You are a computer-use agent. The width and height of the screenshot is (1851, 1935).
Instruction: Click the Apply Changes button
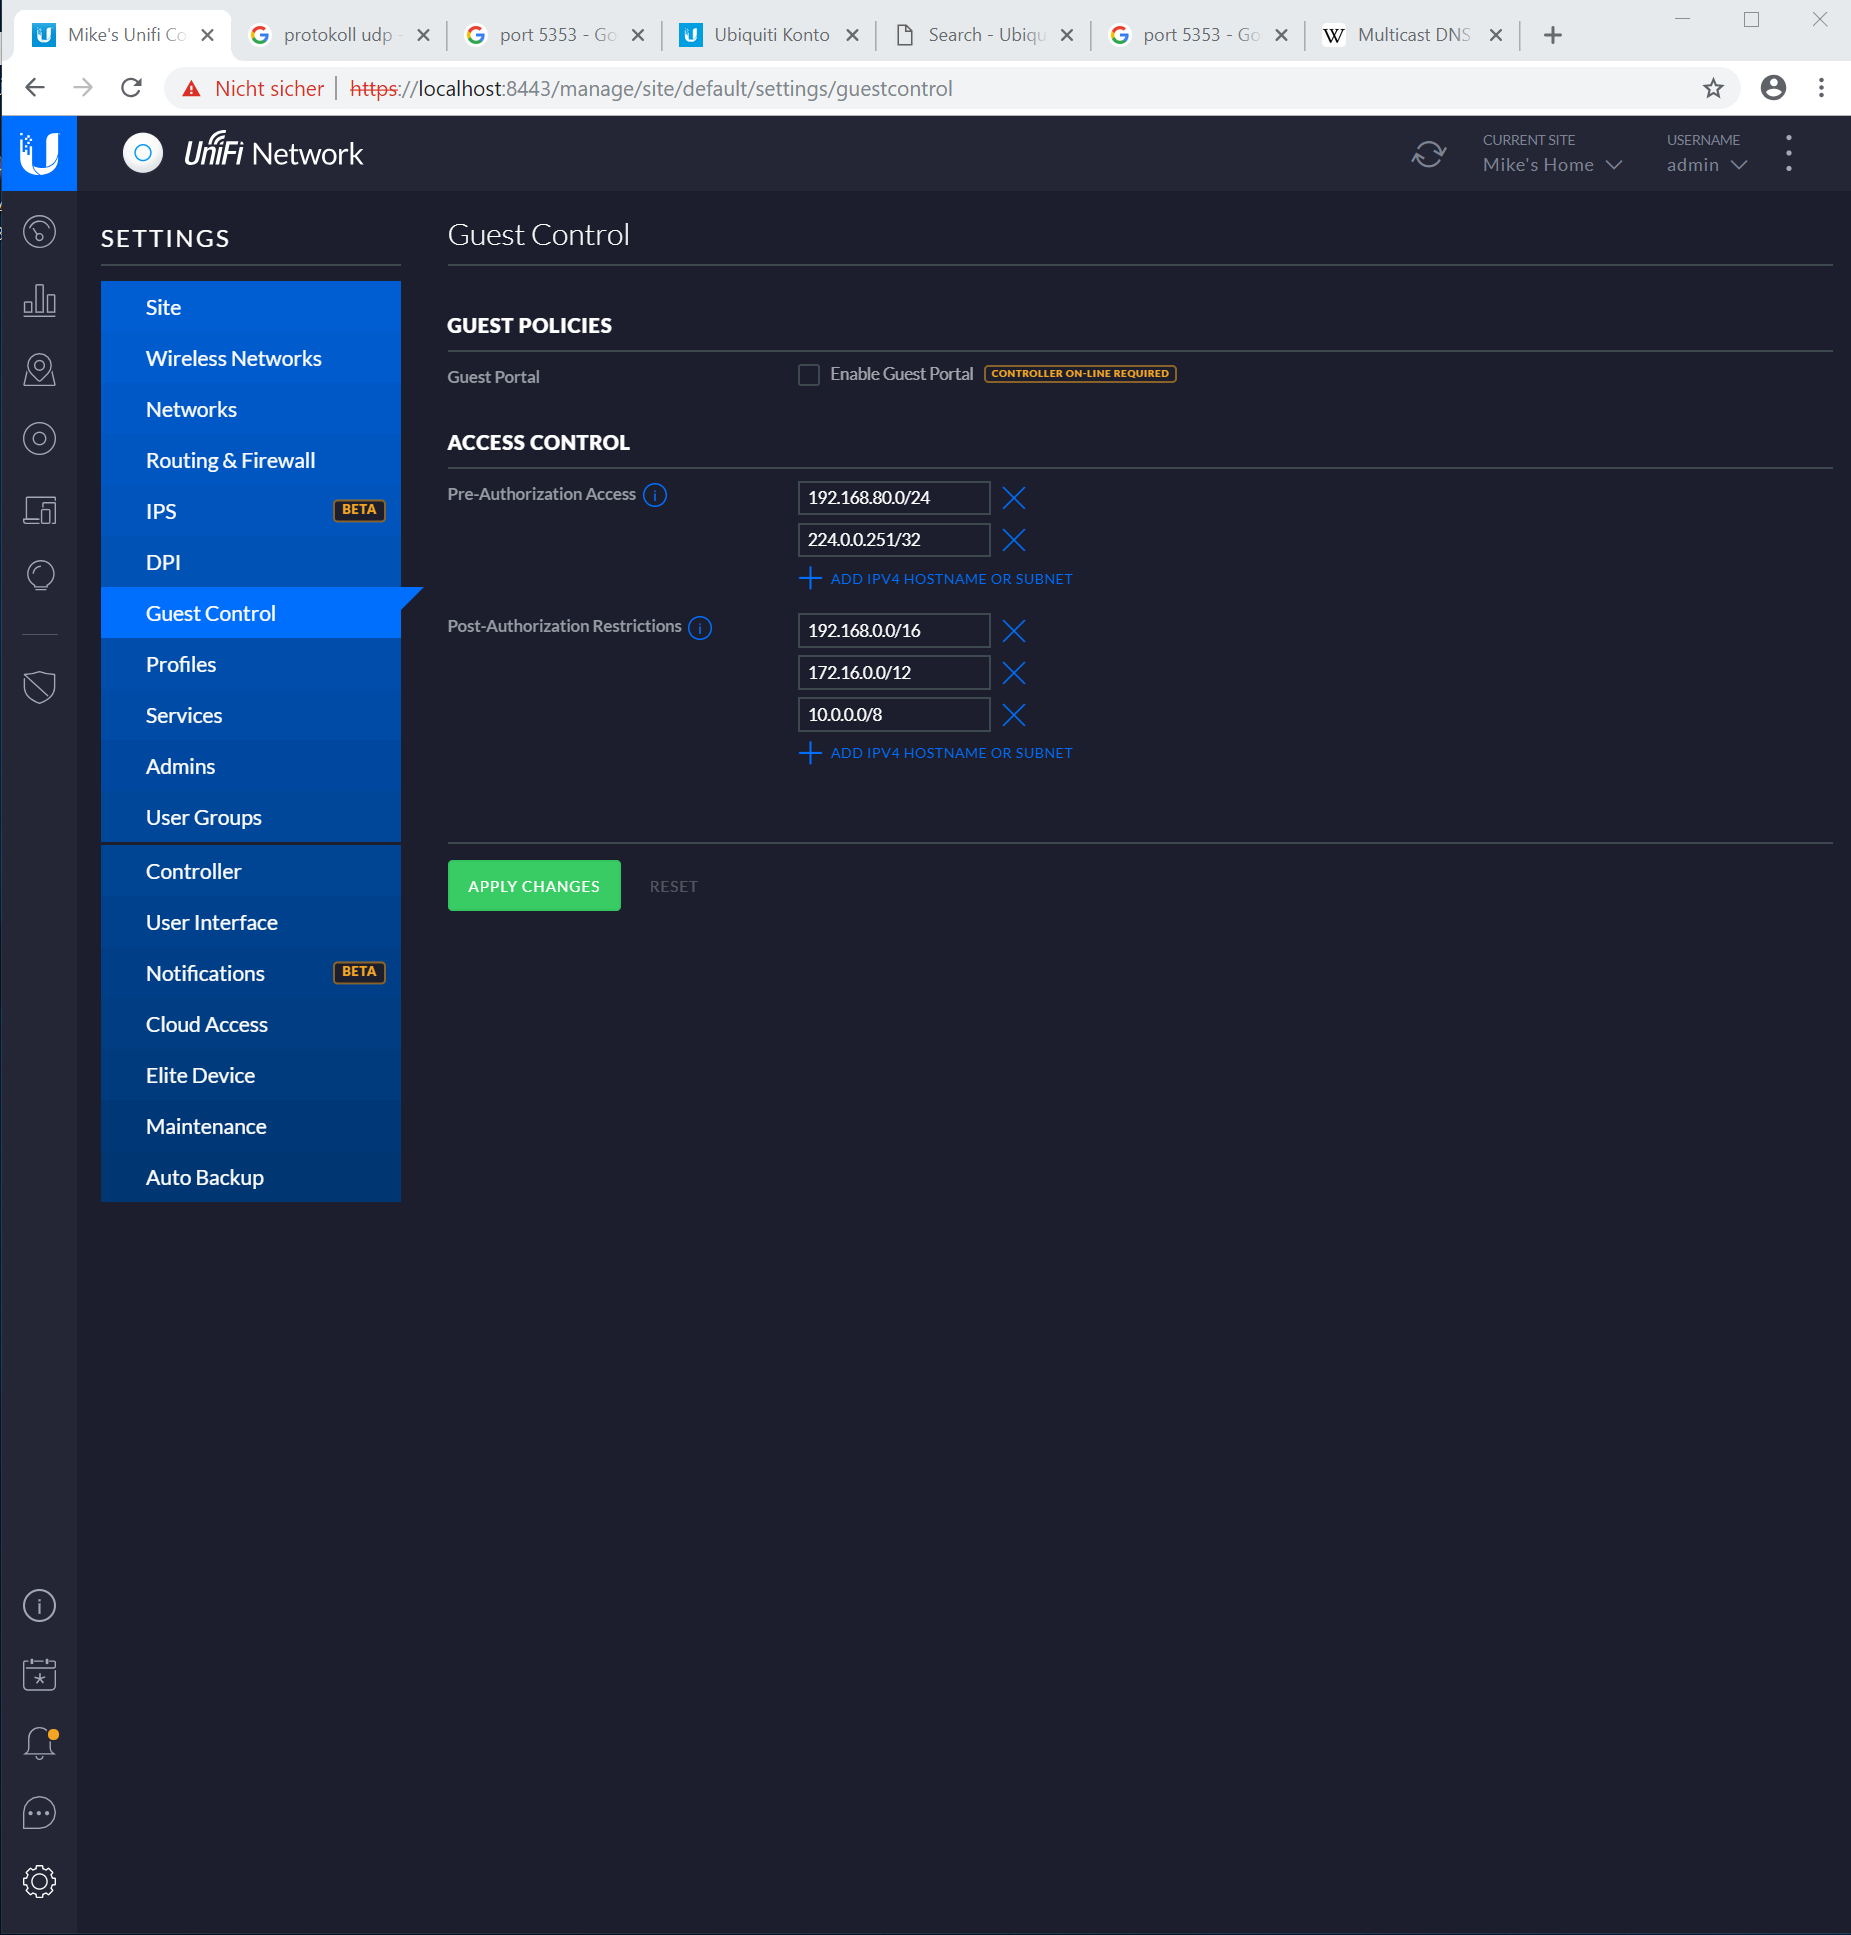(534, 886)
